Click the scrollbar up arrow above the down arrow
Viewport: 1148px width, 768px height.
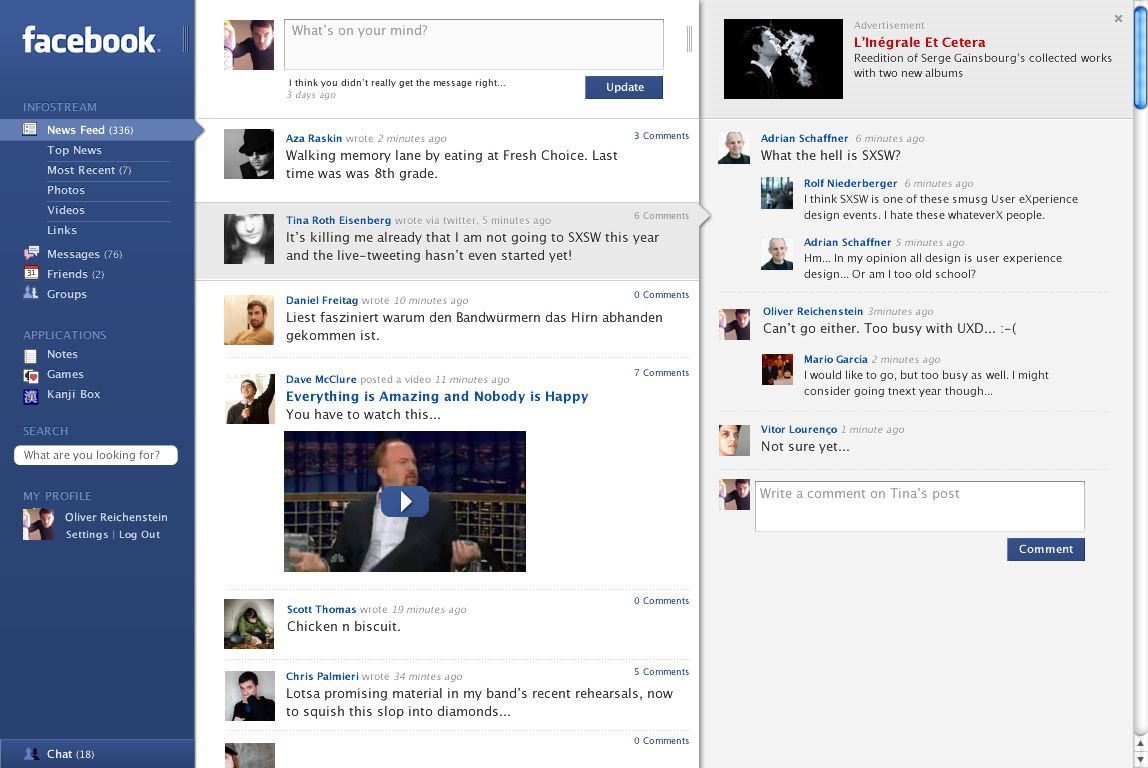pos(1140,743)
